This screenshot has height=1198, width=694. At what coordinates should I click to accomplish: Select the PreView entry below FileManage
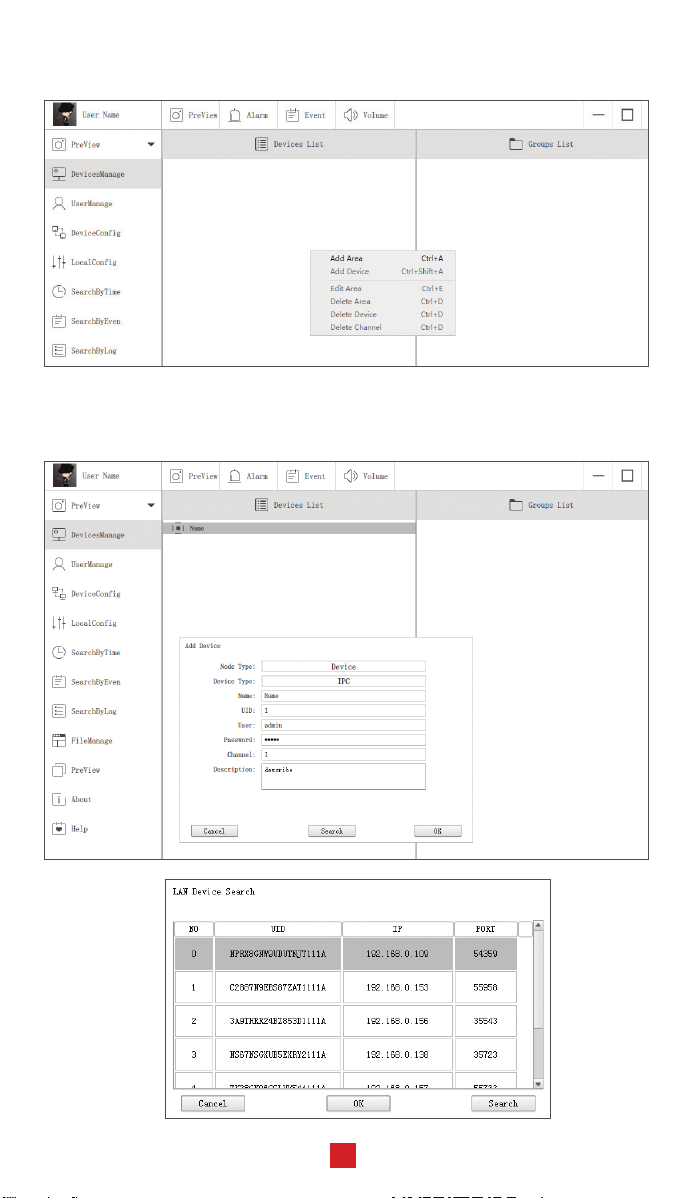(x=76, y=770)
